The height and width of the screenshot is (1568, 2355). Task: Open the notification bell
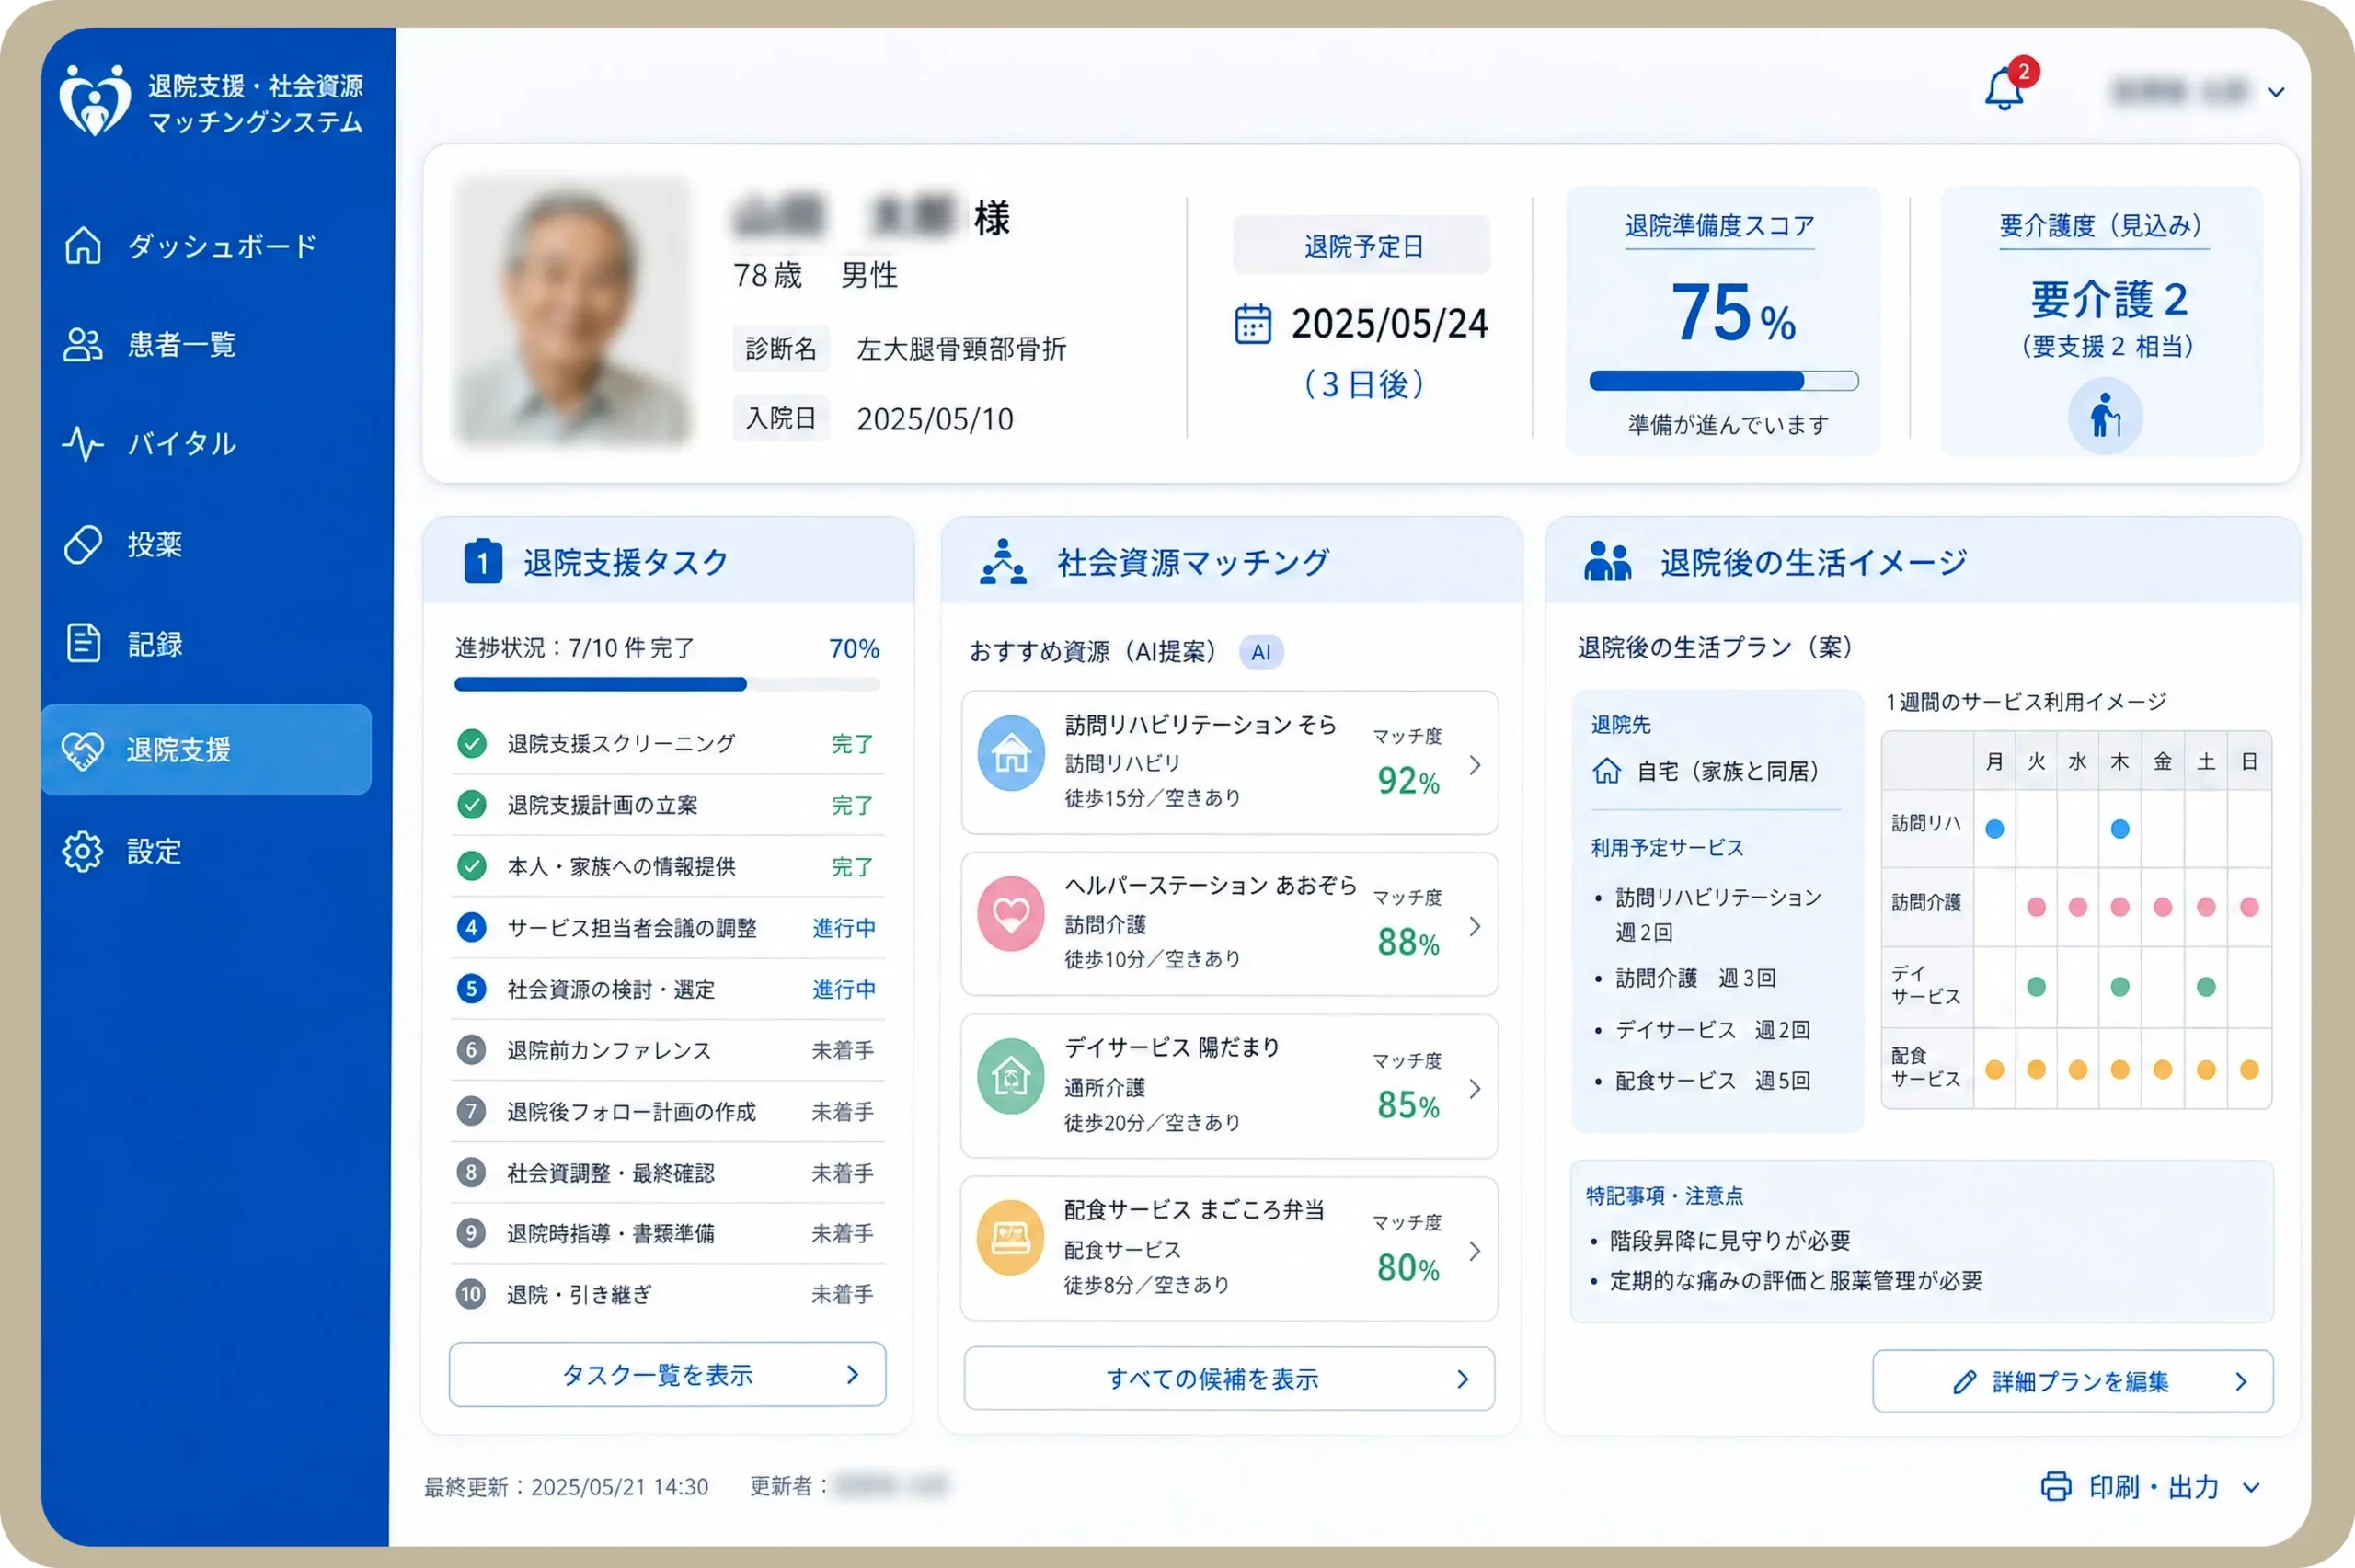2004,89
